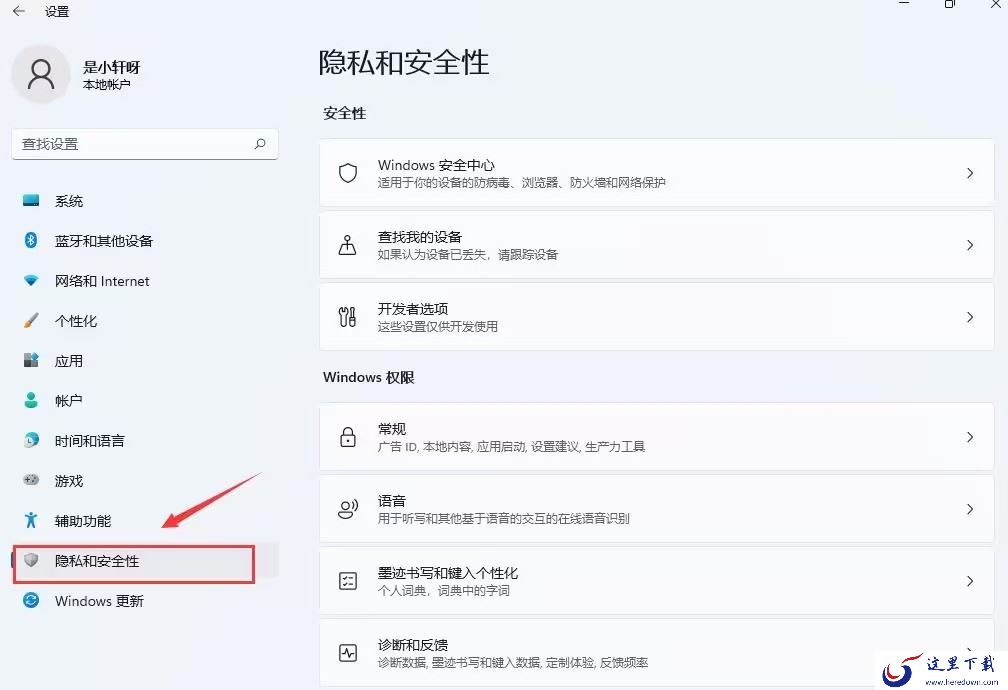
Task: Click the 开发者选项 tools icon
Action: click(x=348, y=317)
